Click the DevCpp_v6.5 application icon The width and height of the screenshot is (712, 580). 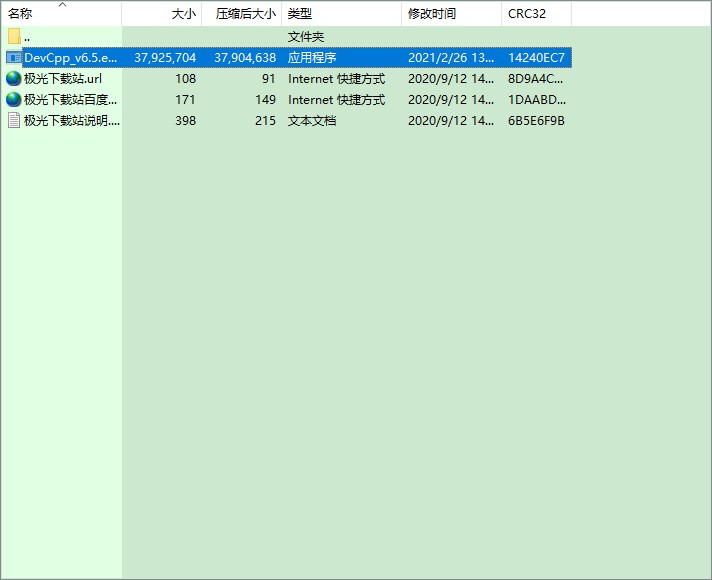coord(14,58)
